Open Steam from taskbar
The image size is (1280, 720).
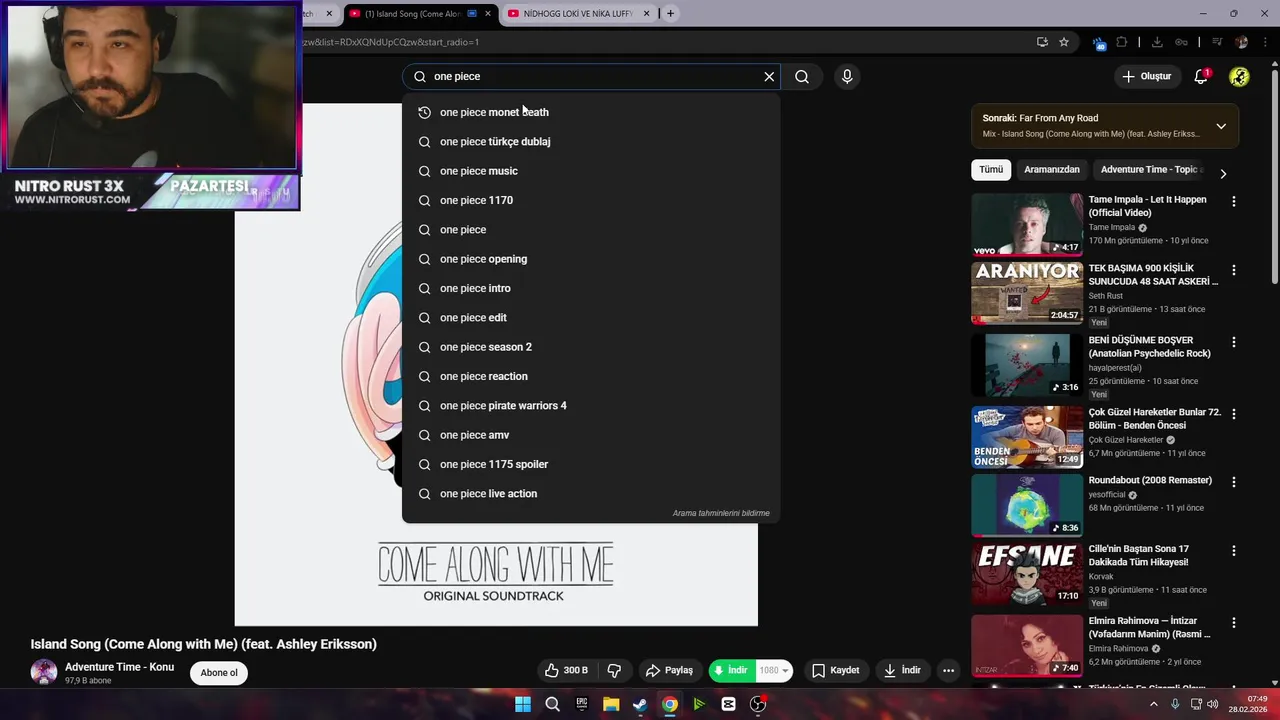click(640, 704)
